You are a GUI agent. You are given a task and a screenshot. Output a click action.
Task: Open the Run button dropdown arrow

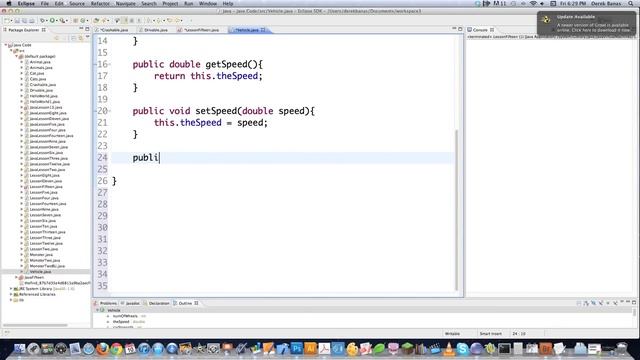point(57,21)
